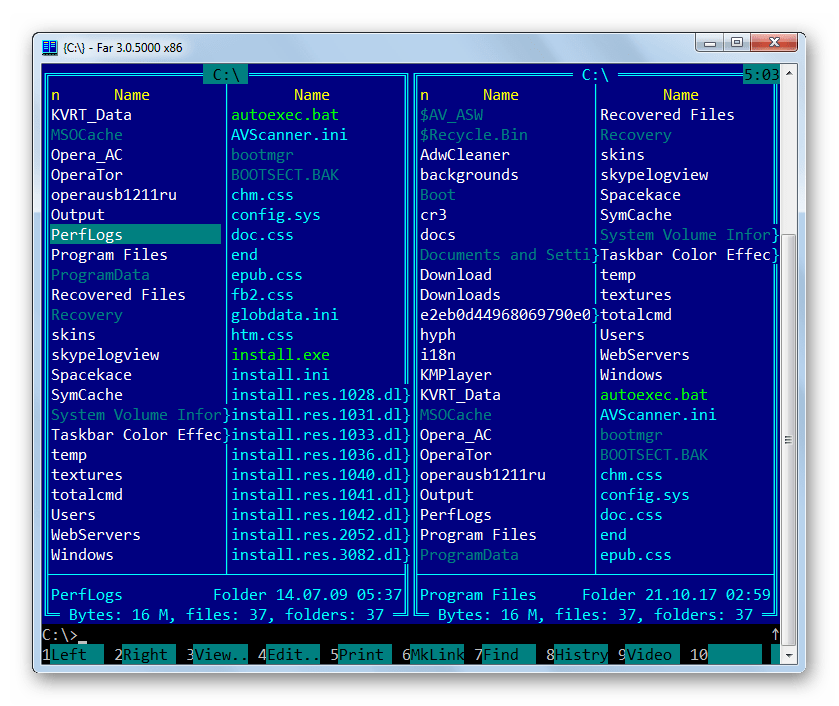Viewport: 839px width, 706px height.
Task: Select $AV_ASW in the right panel
Action: tap(451, 115)
